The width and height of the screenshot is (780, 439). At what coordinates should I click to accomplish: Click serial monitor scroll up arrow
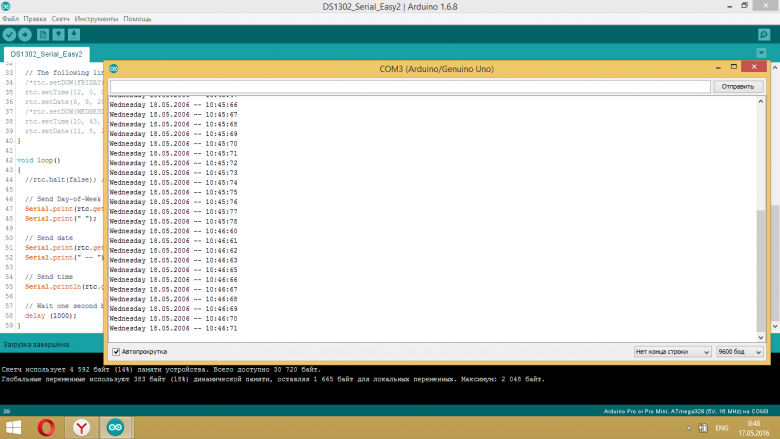[x=761, y=101]
